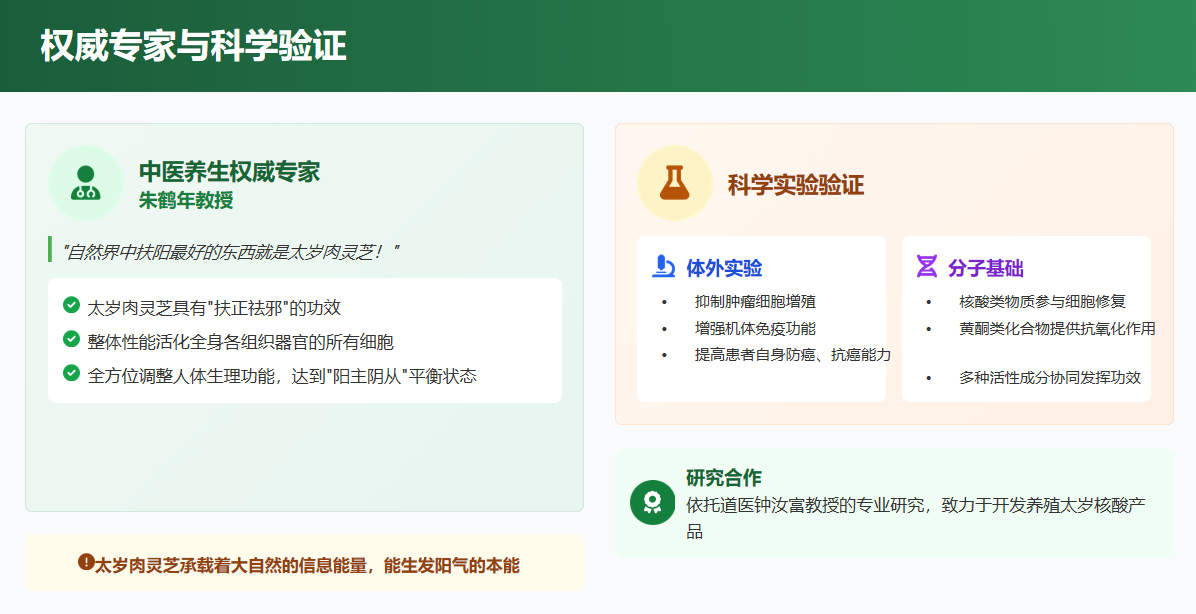Viewport: 1196px width, 614px height.
Task: Click the heading 科学实验验证
Action: [x=796, y=185]
